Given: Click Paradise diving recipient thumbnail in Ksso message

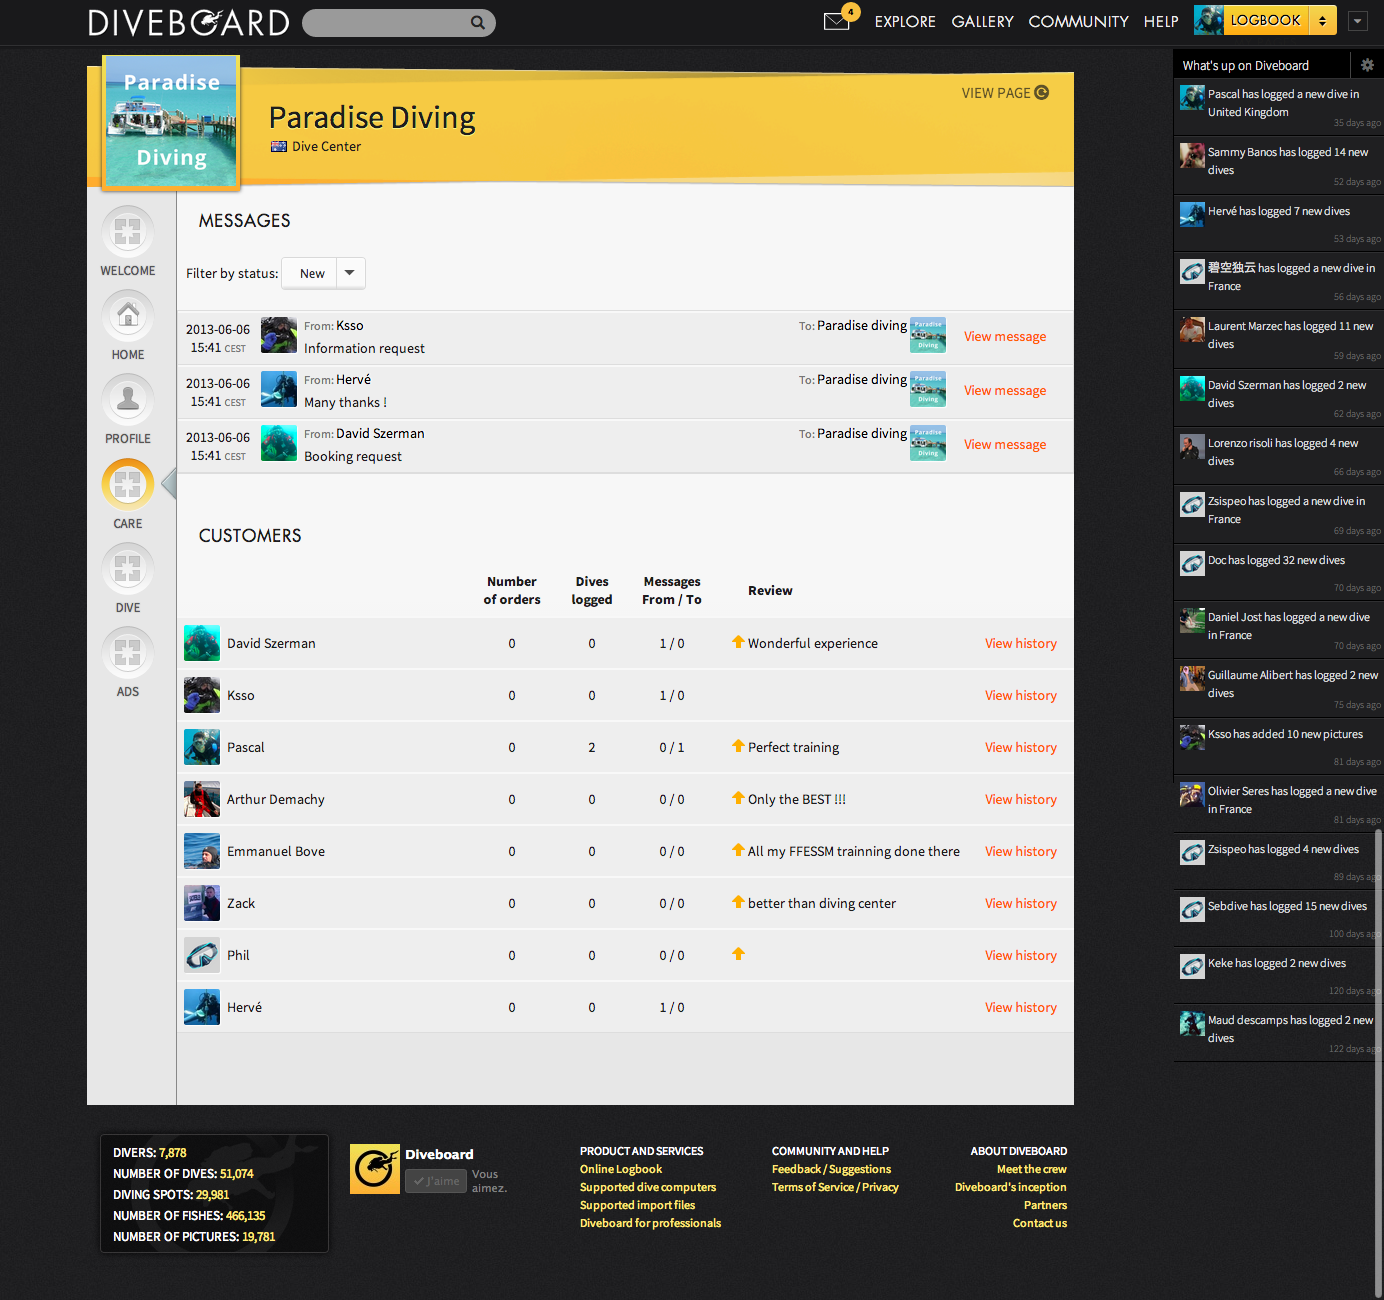Looking at the screenshot, I should pyautogui.click(x=928, y=335).
